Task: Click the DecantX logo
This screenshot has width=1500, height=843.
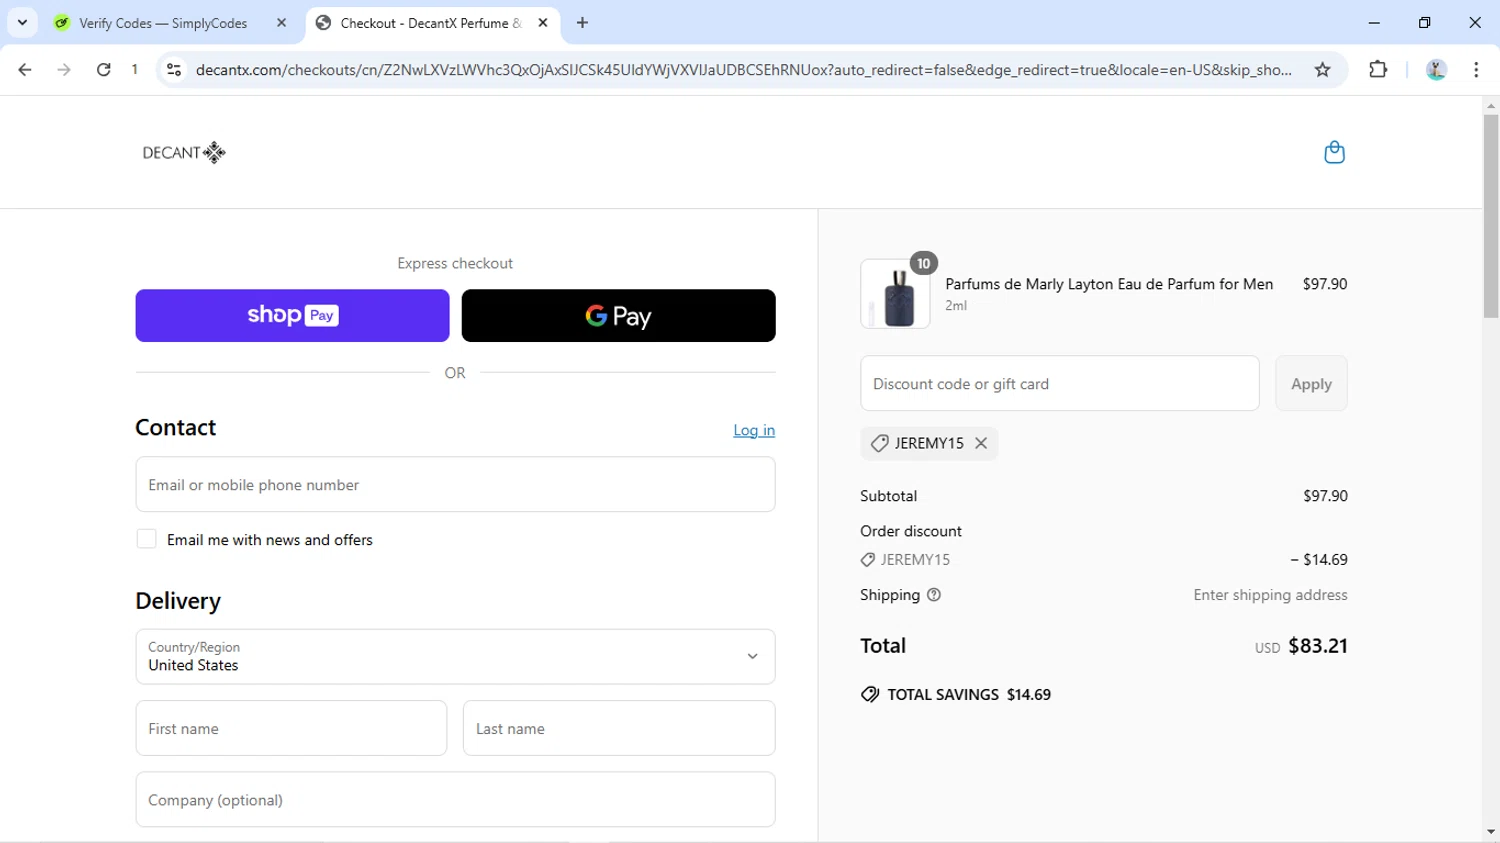Action: coord(184,152)
